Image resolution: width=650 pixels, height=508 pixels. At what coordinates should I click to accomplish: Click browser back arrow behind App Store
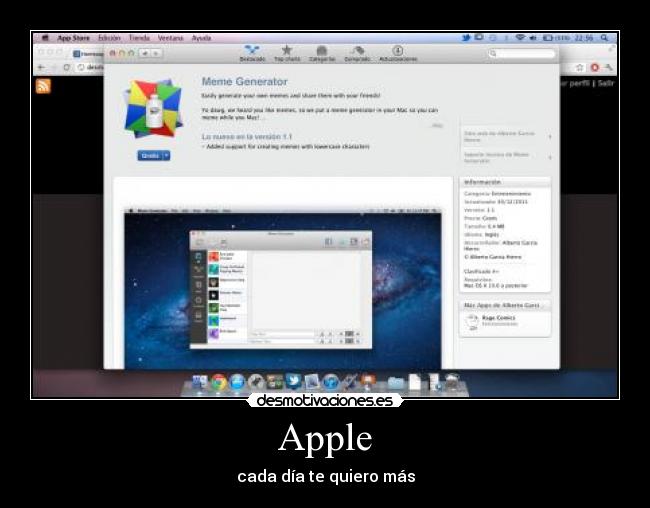click(41, 67)
